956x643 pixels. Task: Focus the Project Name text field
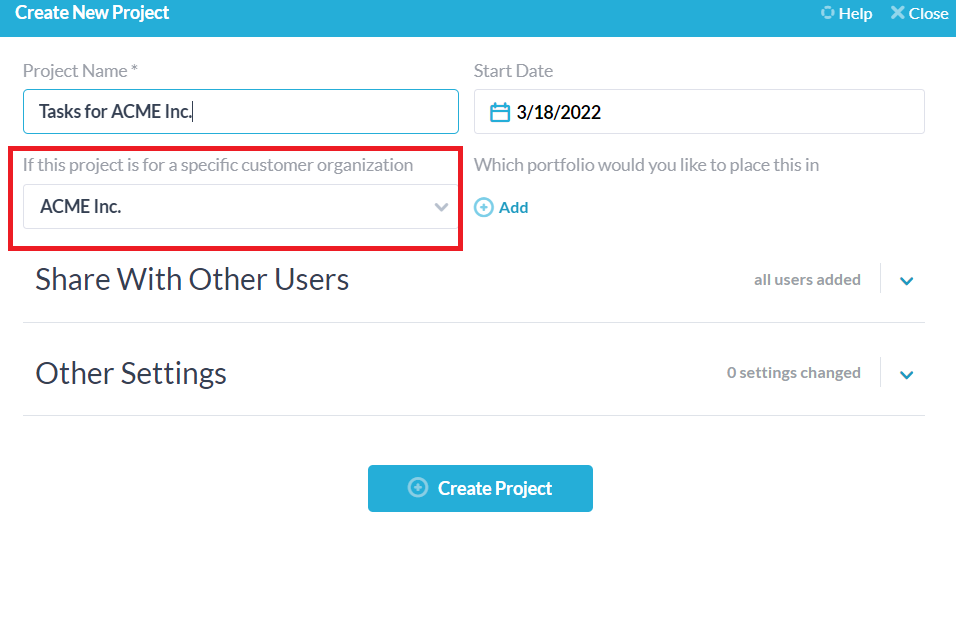point(240,112)
